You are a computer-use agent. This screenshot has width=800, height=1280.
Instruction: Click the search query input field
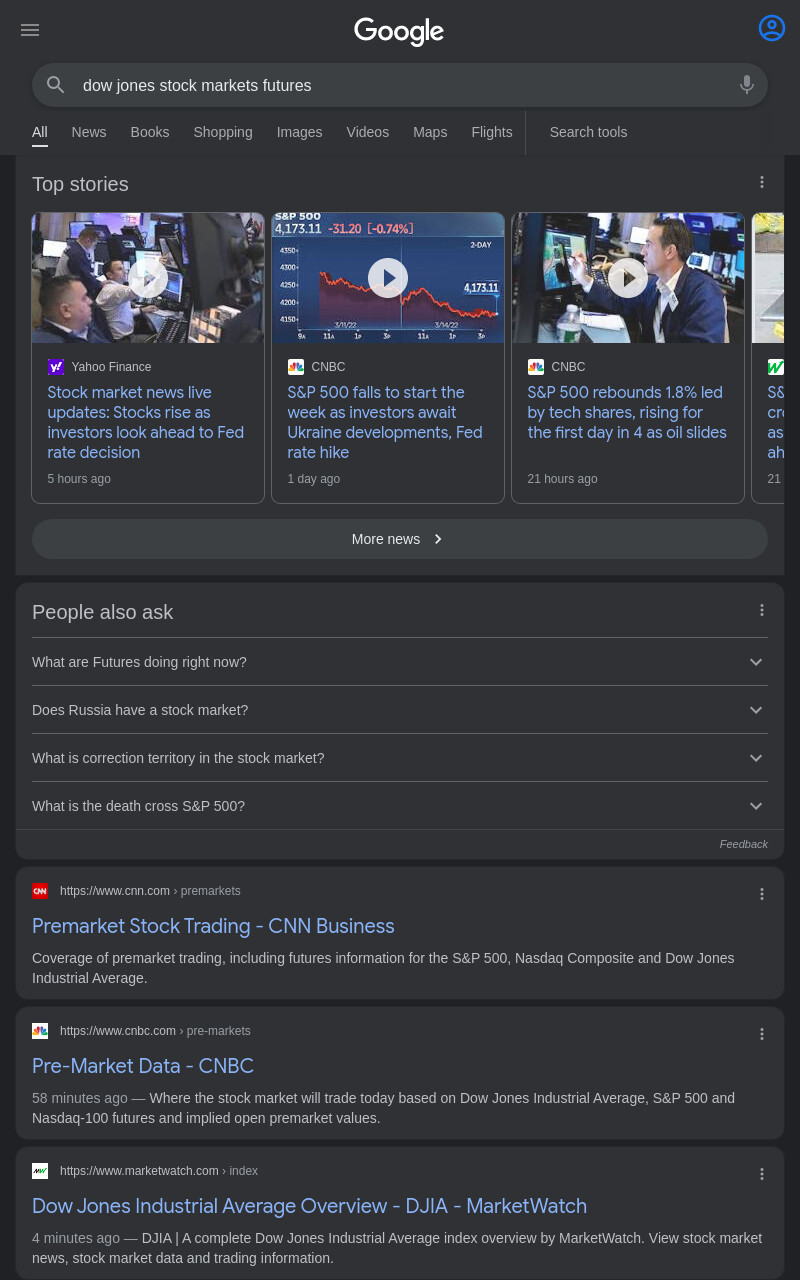click(x=400, y=85)
